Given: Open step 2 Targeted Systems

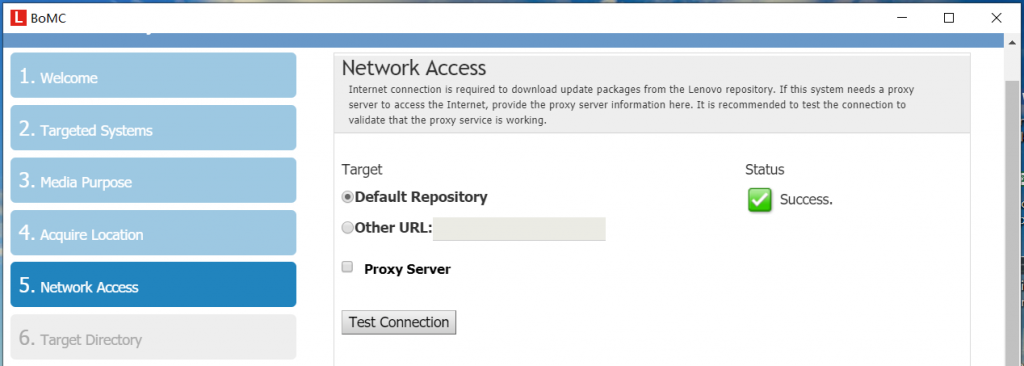Looking at the screenshot, I should coord(153,127).
